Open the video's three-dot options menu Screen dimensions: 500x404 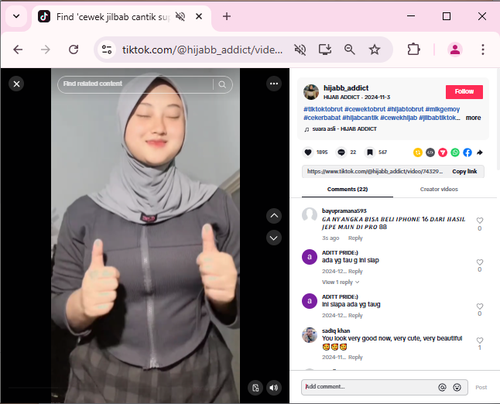(x=274, y=83)
